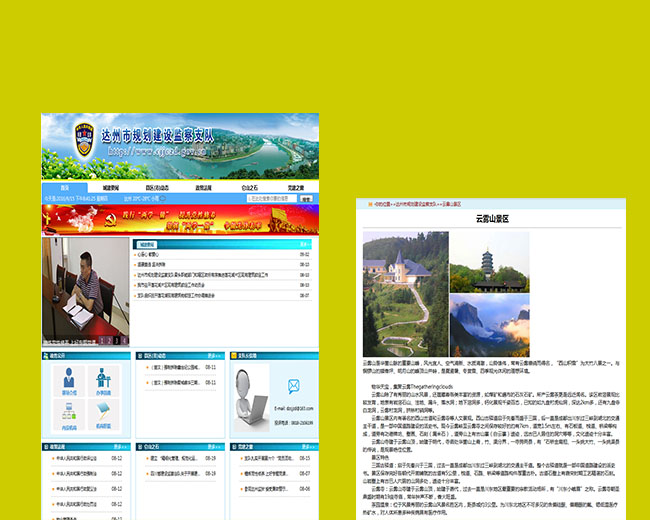The image size is (650, 520).
Task: Click slide number 4 in photo slideshow
Action: (x=123, y=340)
